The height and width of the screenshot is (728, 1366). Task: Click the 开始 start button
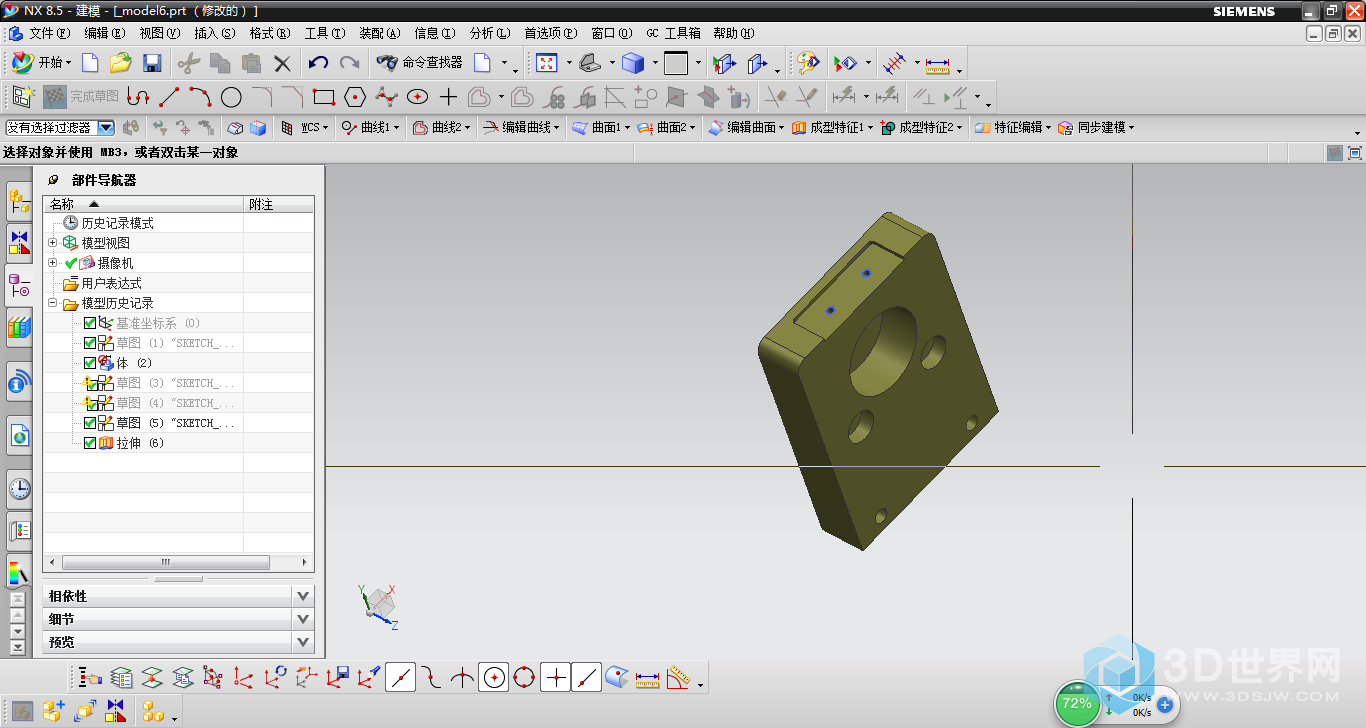tap(42, 63)
